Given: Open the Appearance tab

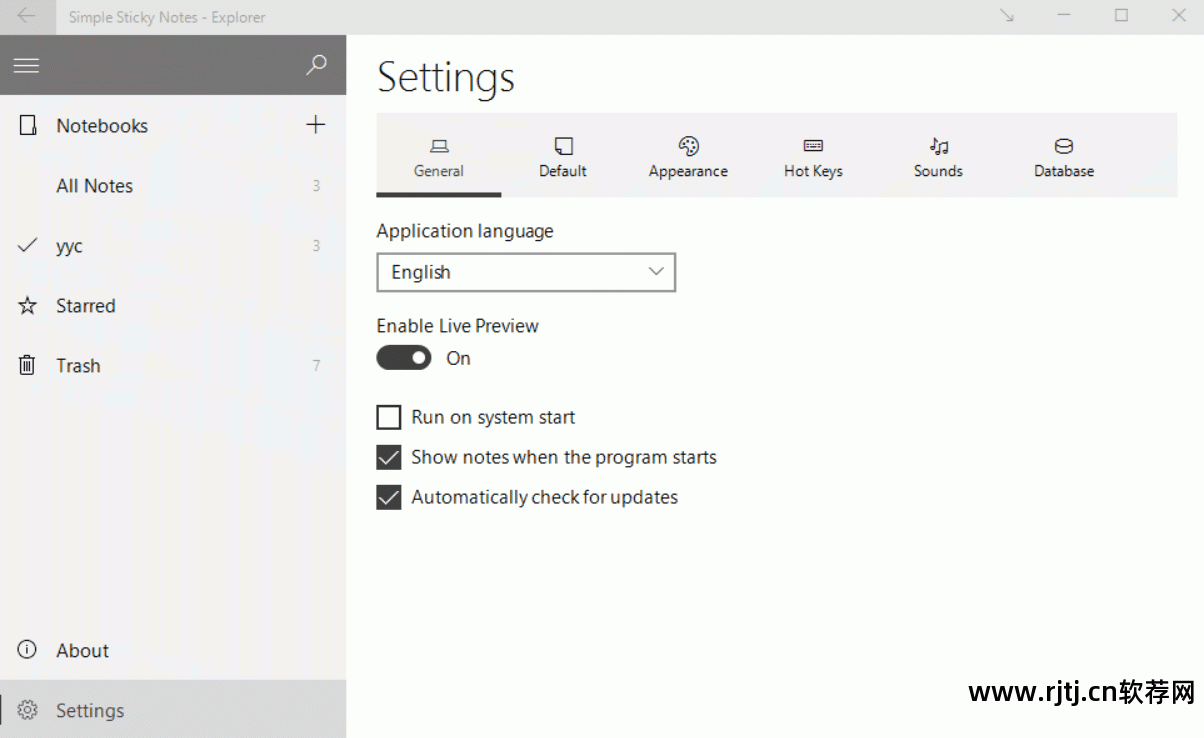Looking at the screenshot, I should [x=688, y=156].
